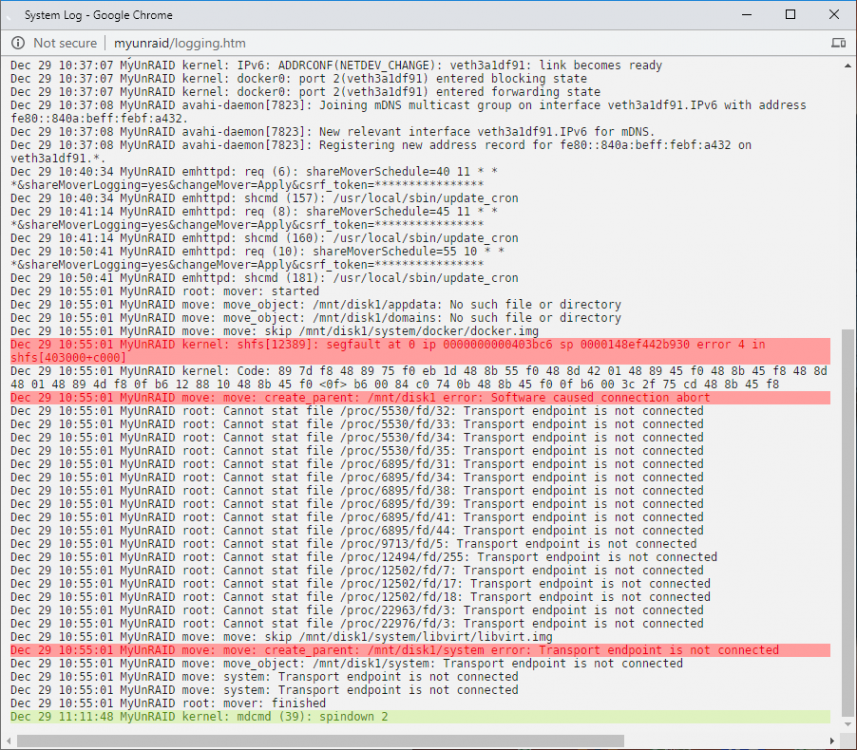
Task: Click the 'New relevant interface' avahi line
Action: click(332, 132)
